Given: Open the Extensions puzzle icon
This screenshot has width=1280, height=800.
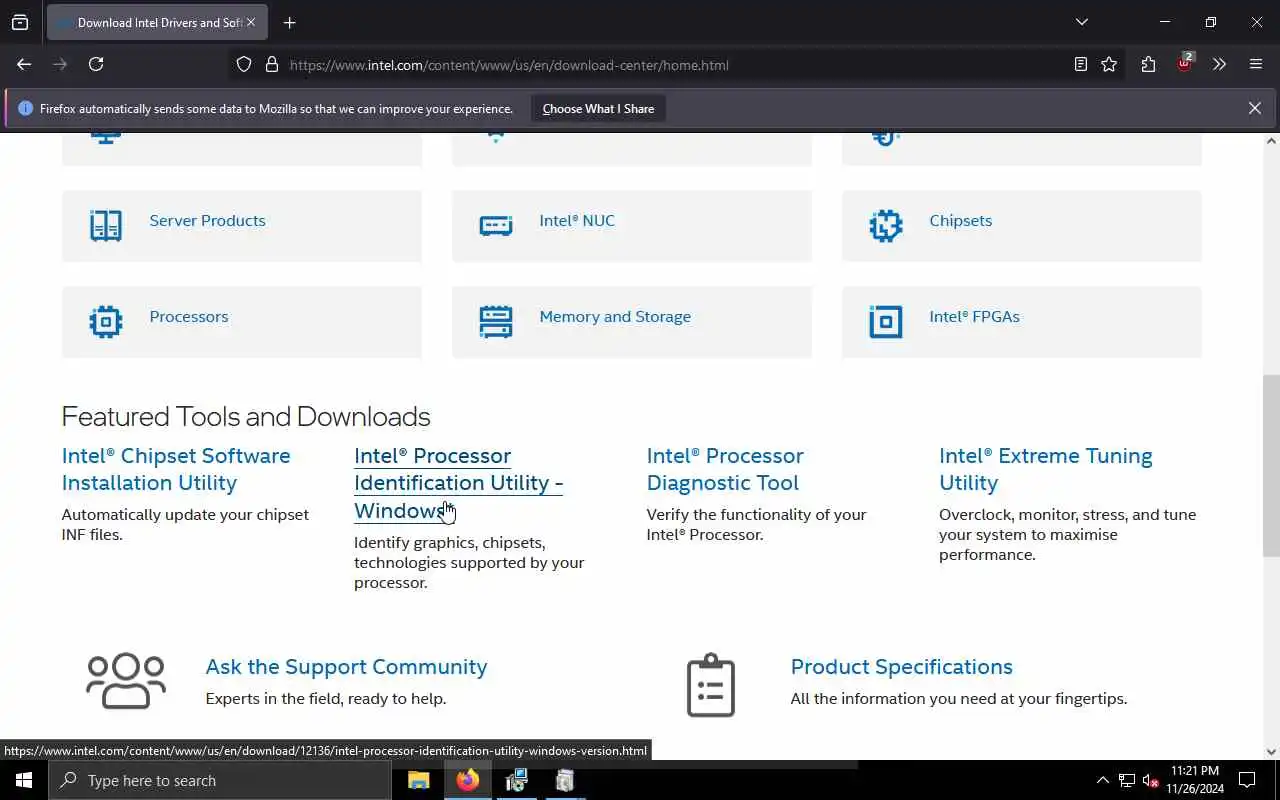Looking at the screenshot, I should [1148, 65].
